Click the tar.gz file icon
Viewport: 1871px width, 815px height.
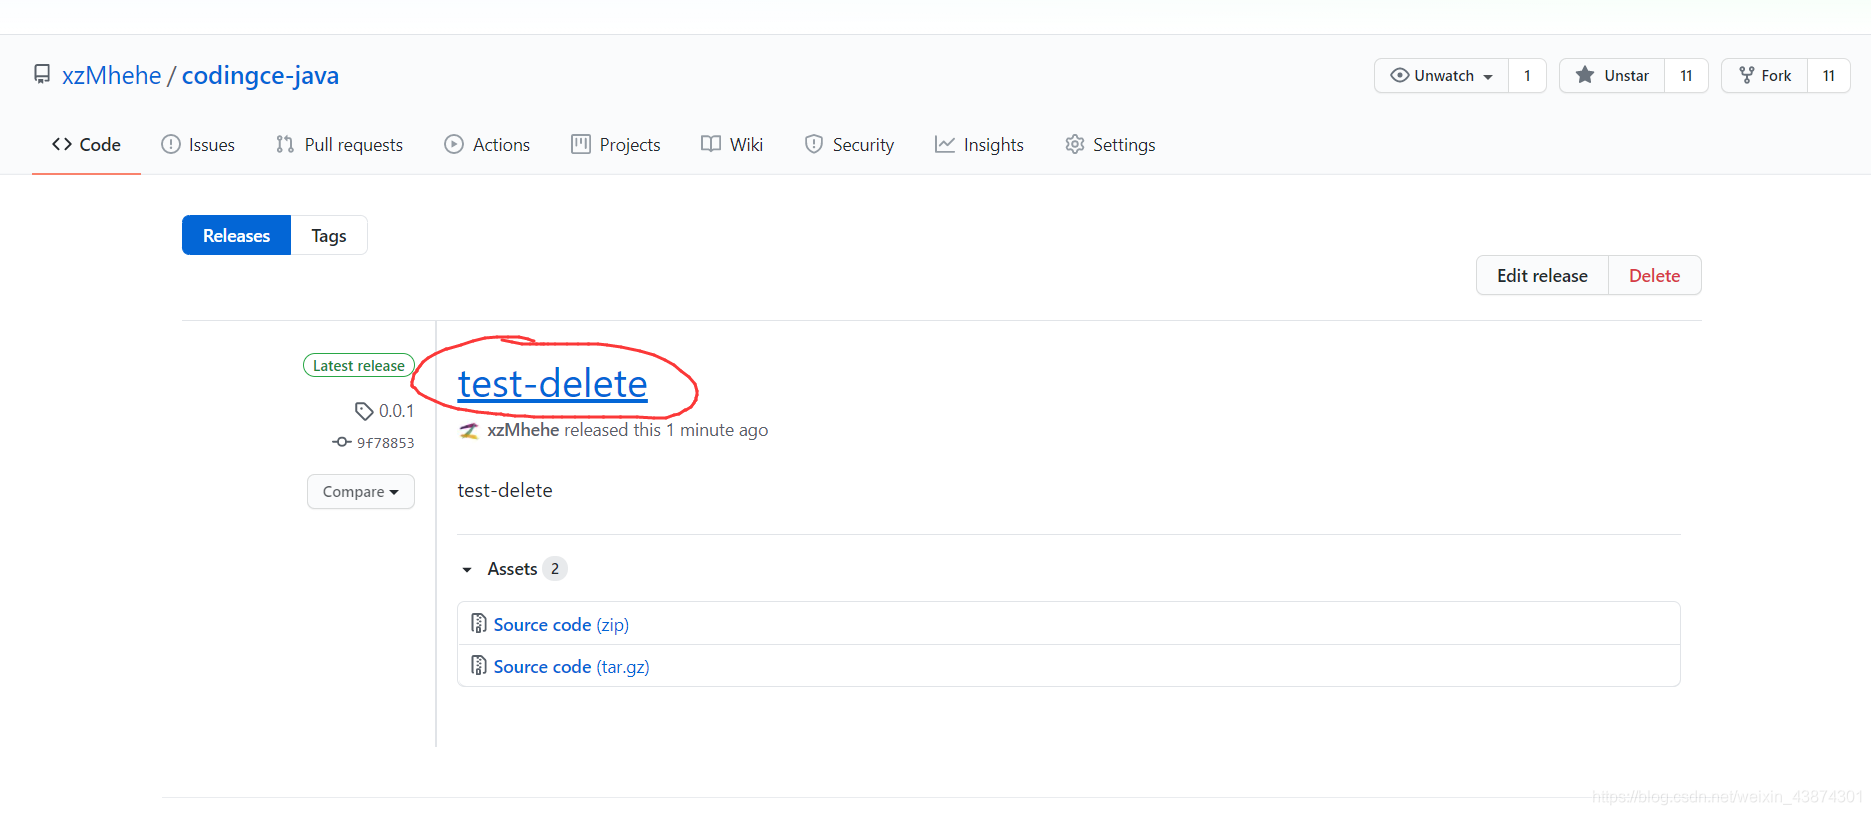pos(479,665)
